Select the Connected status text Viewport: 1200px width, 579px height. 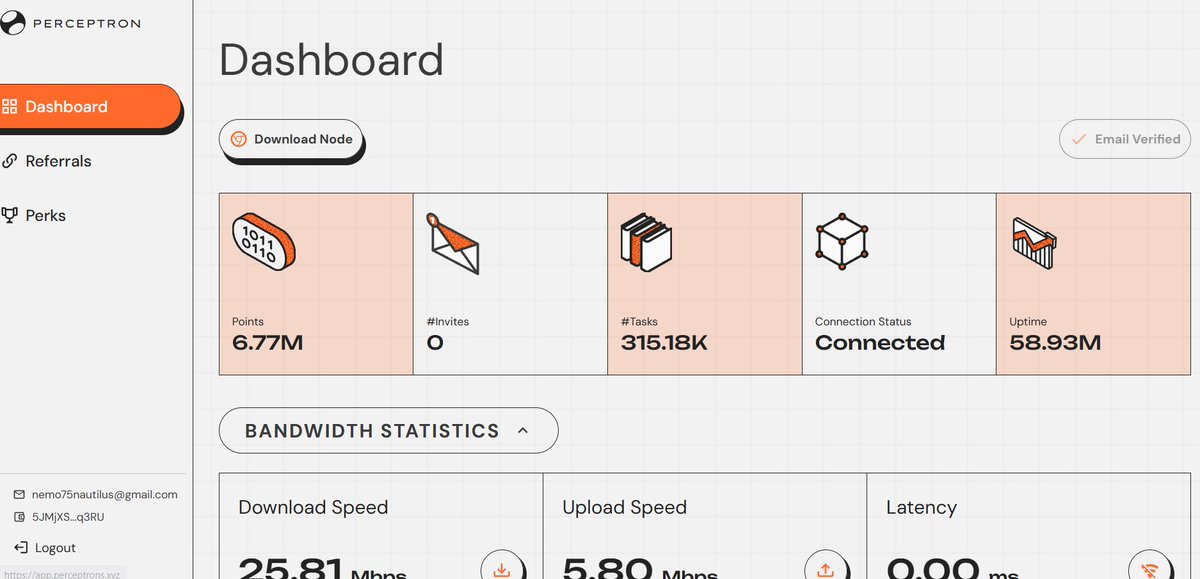pyautogui.click(x=880, y=343)
